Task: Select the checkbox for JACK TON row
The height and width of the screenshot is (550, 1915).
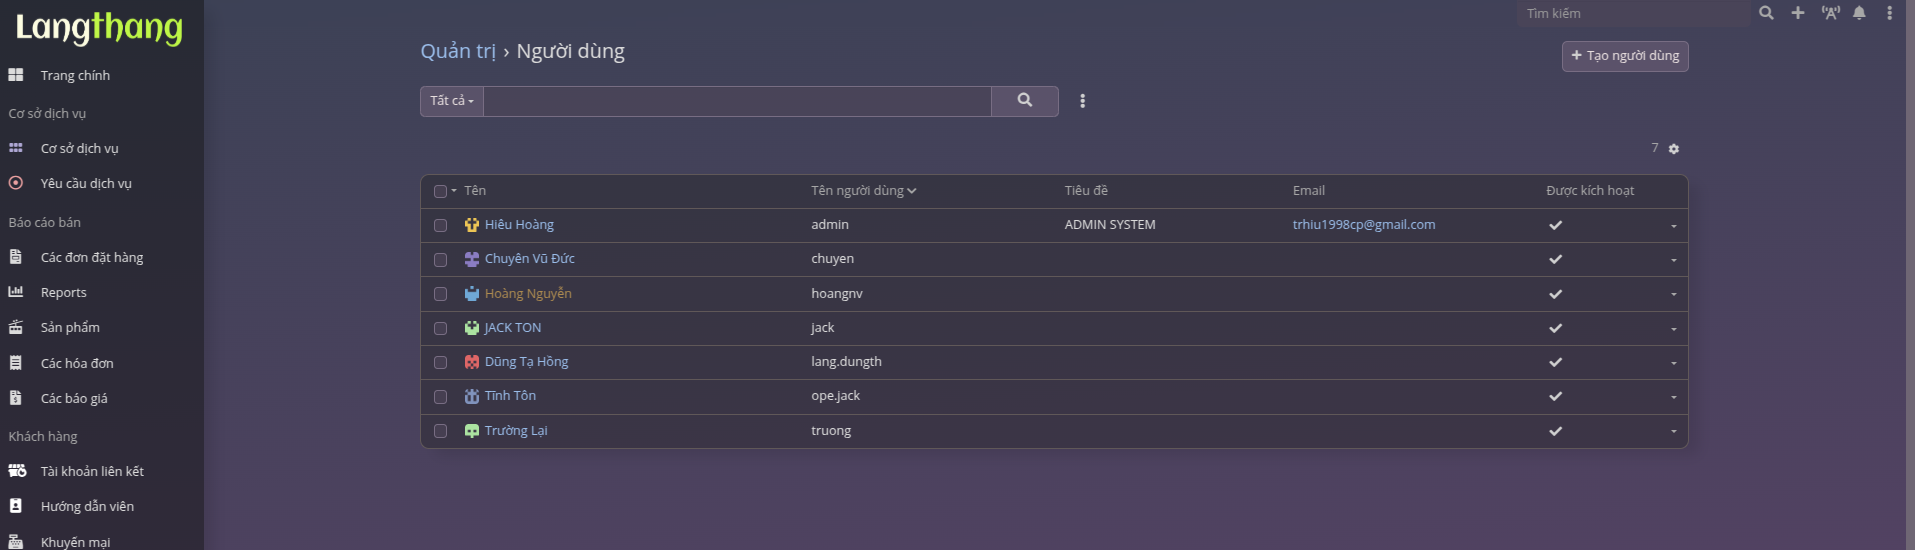Action: [x=440, y=329]
